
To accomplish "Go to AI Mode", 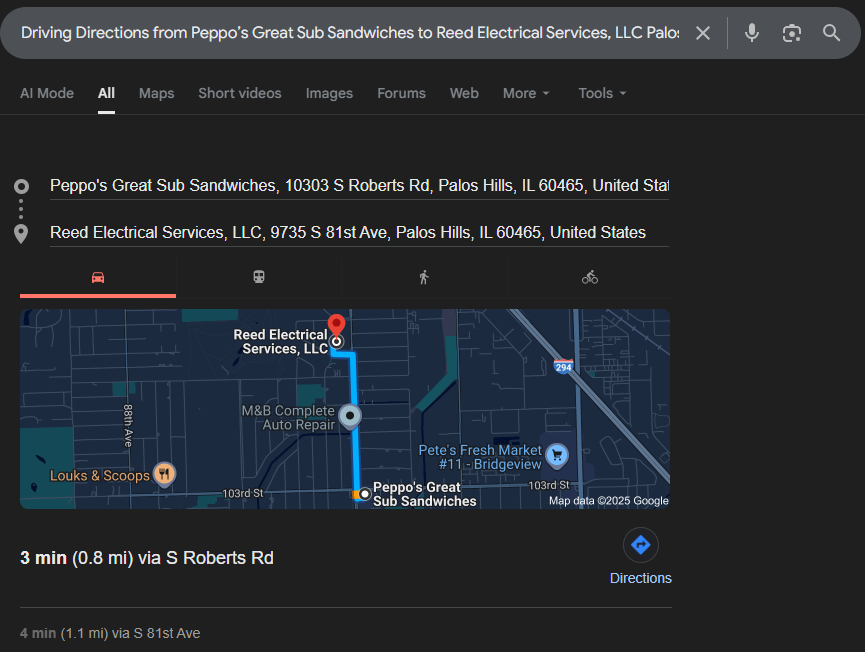I will pyautogui.click(x=47, y=93).
